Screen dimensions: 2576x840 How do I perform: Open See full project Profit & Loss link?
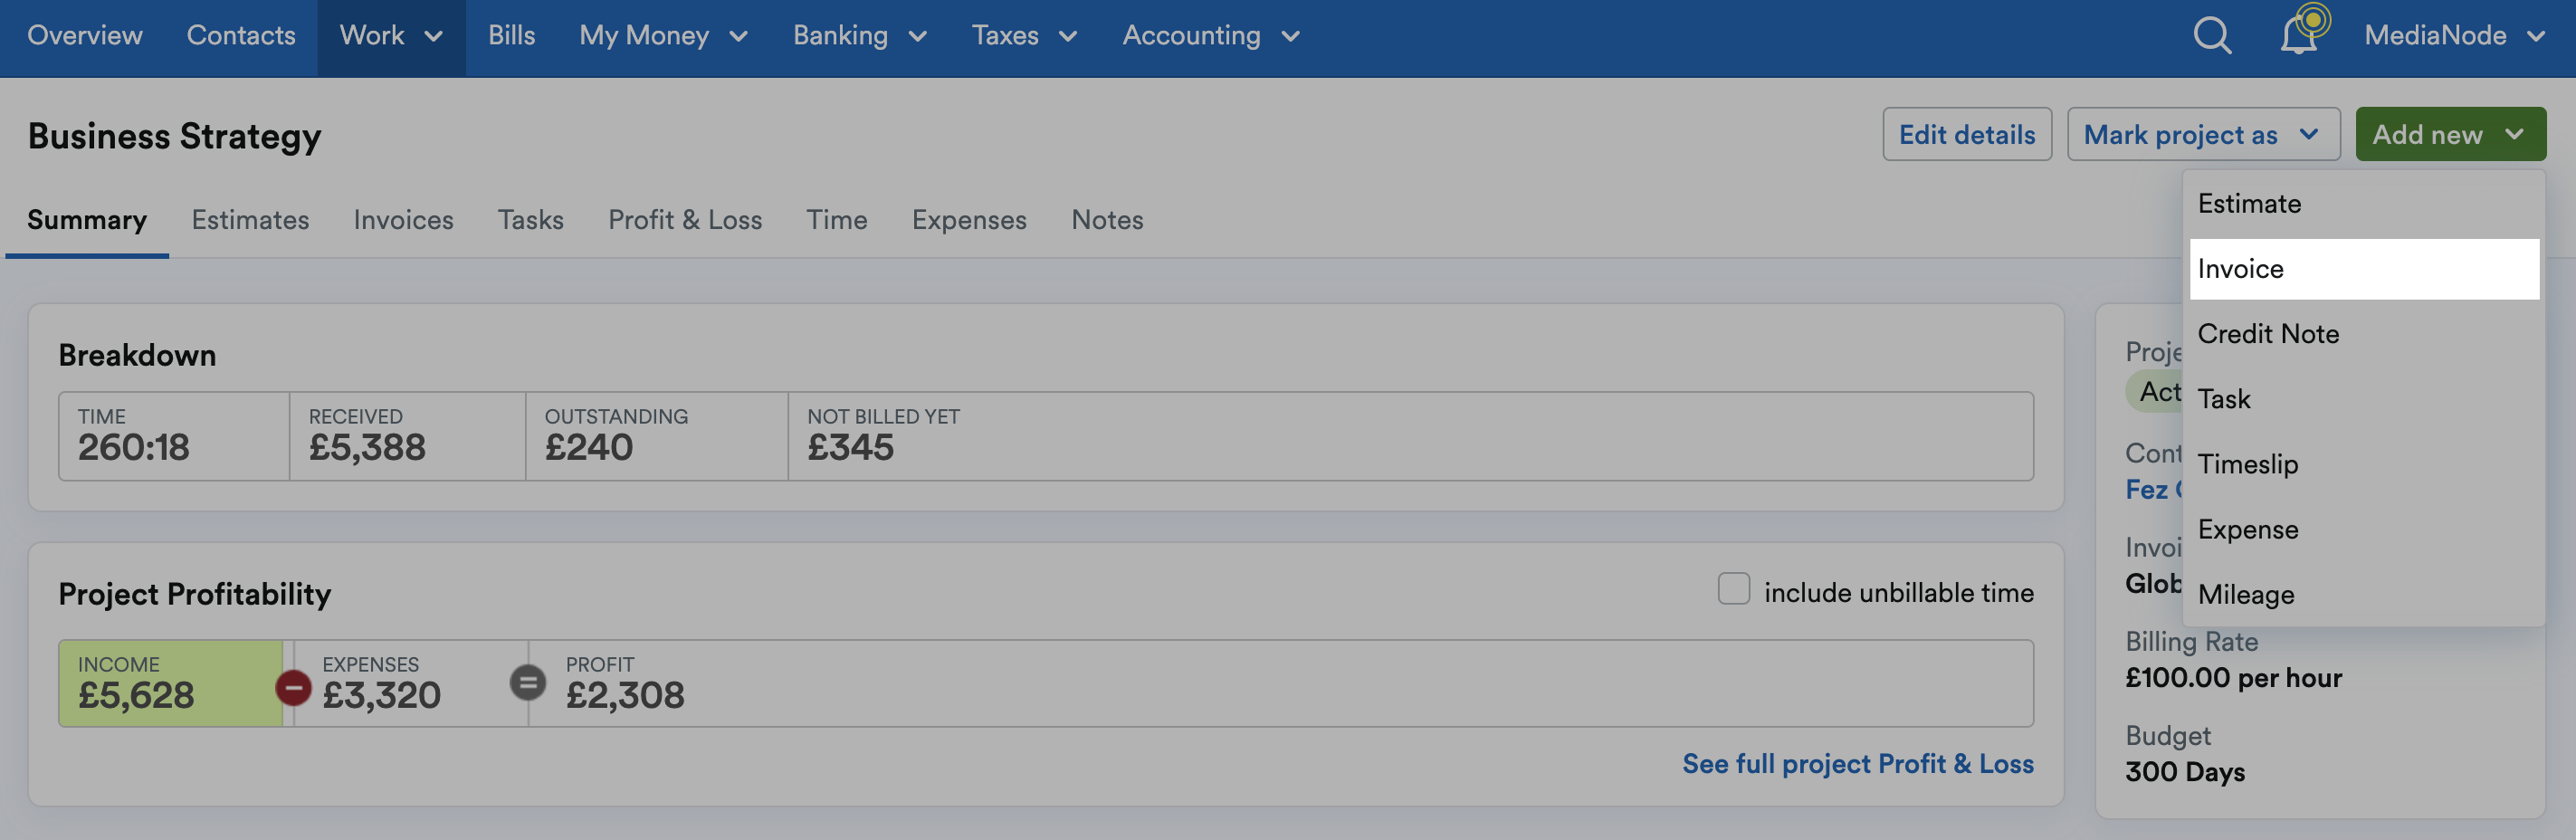tap(1857, 764)
